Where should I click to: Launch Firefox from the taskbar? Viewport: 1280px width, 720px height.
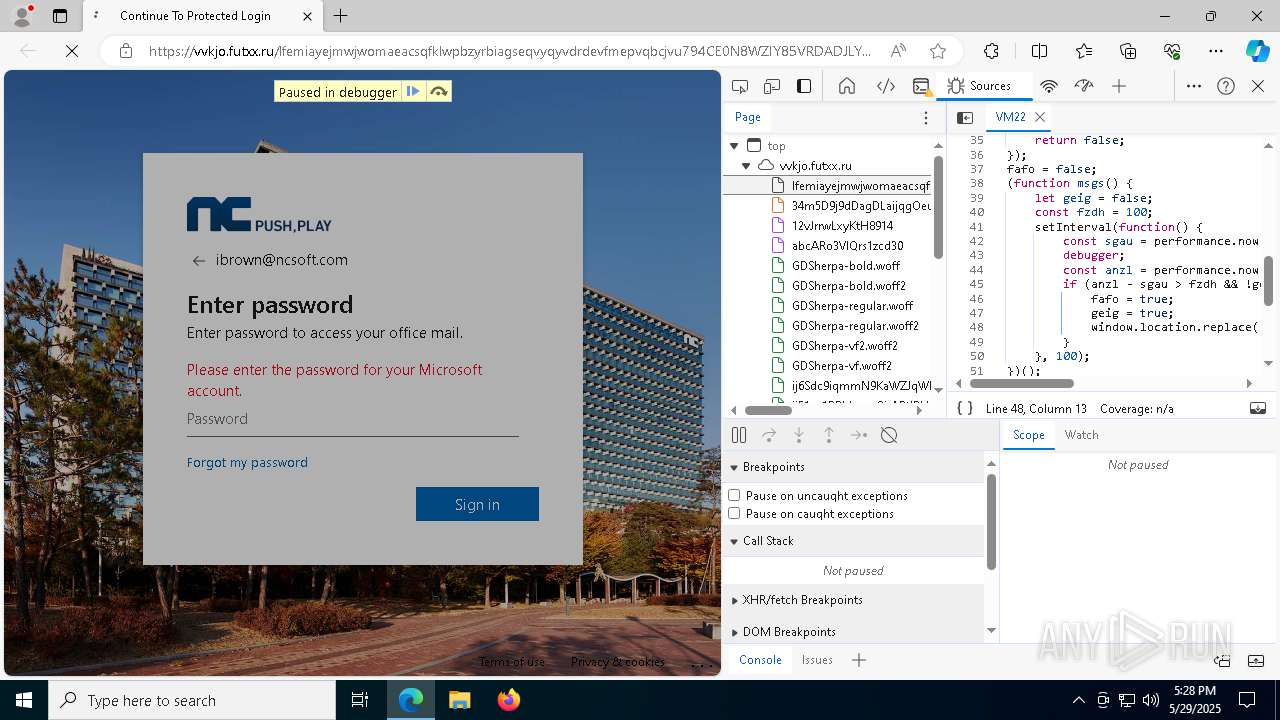(x=509, y=700)
